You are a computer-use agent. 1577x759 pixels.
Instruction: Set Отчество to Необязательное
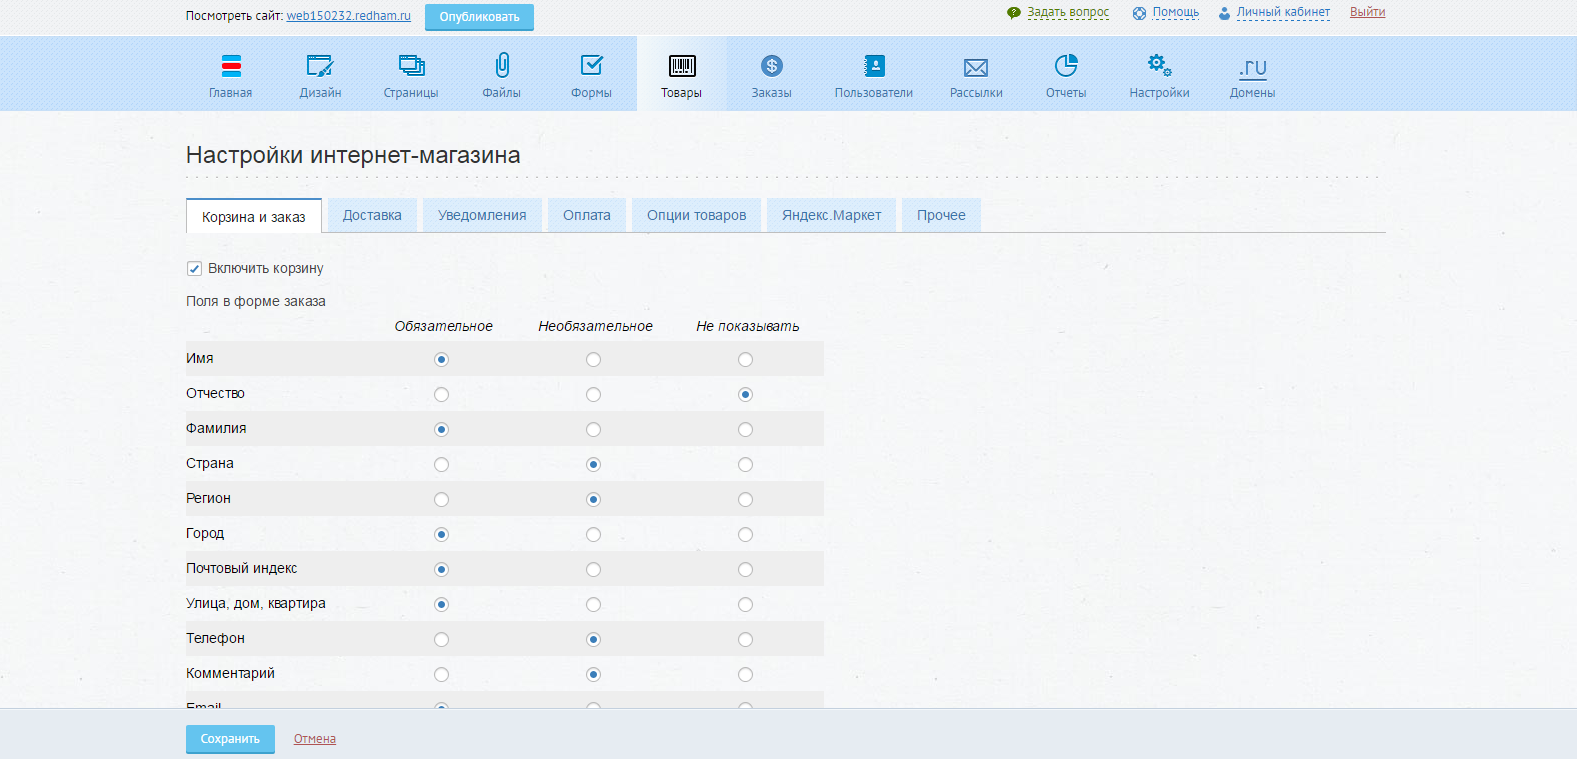click(594, 394)
